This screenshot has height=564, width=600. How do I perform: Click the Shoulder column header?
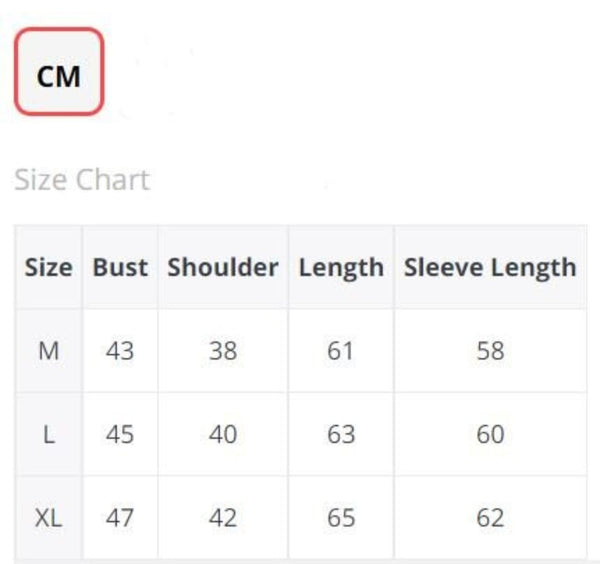(222, 268)
